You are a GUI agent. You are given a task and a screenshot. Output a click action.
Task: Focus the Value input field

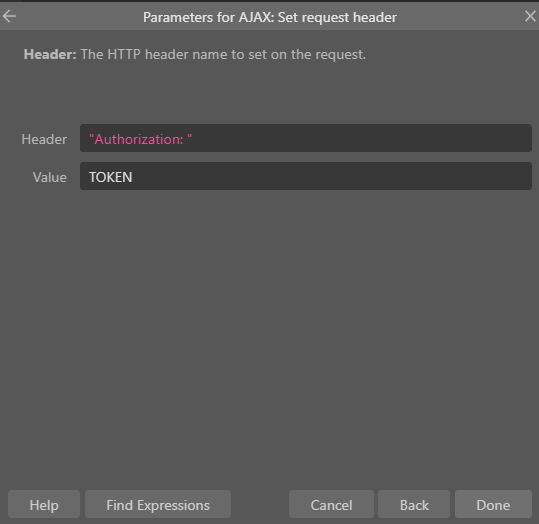pyautogui.click(x=306, y=176)
